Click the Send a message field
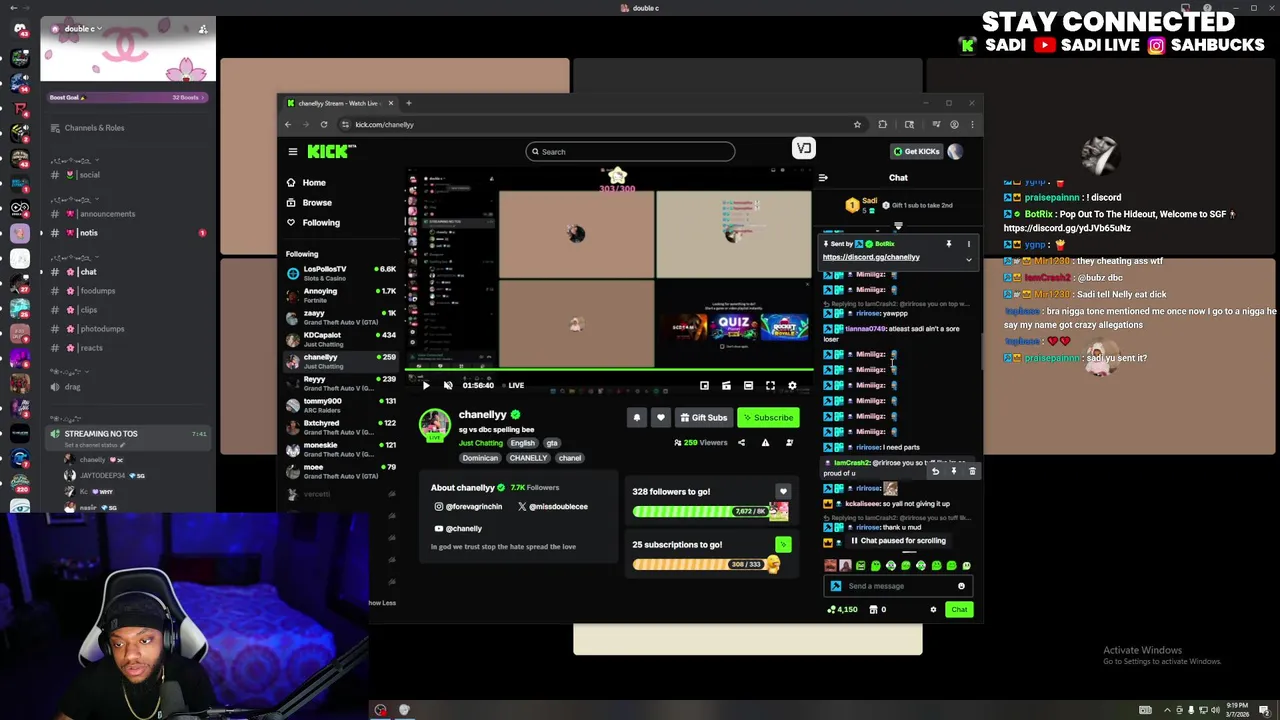Image resolution: width=1280 pixels, height=720 pixels. tap(896, 587)
